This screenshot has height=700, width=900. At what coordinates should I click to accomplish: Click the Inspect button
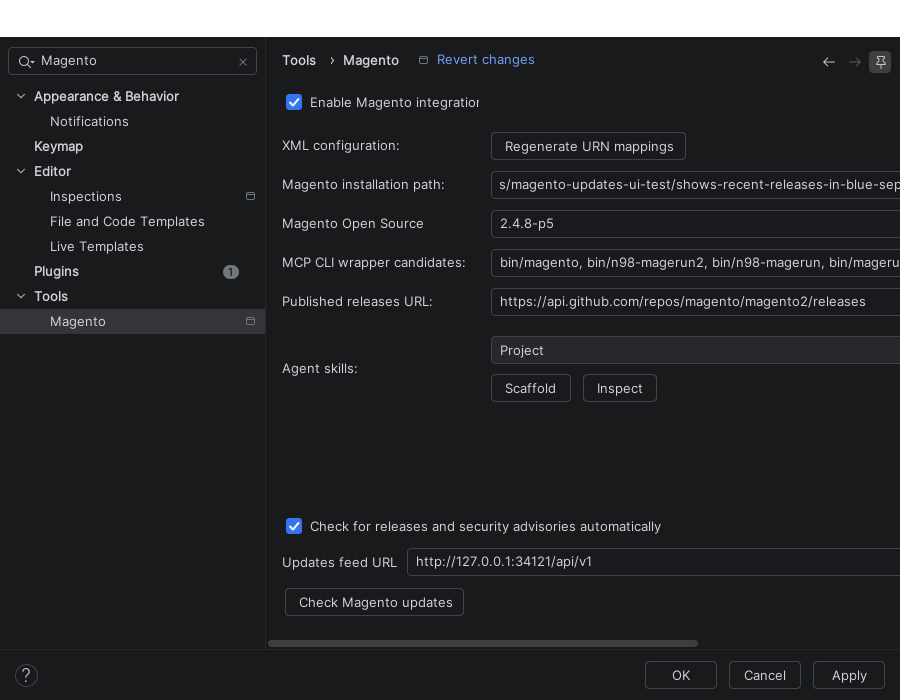(x=620, y=388)
